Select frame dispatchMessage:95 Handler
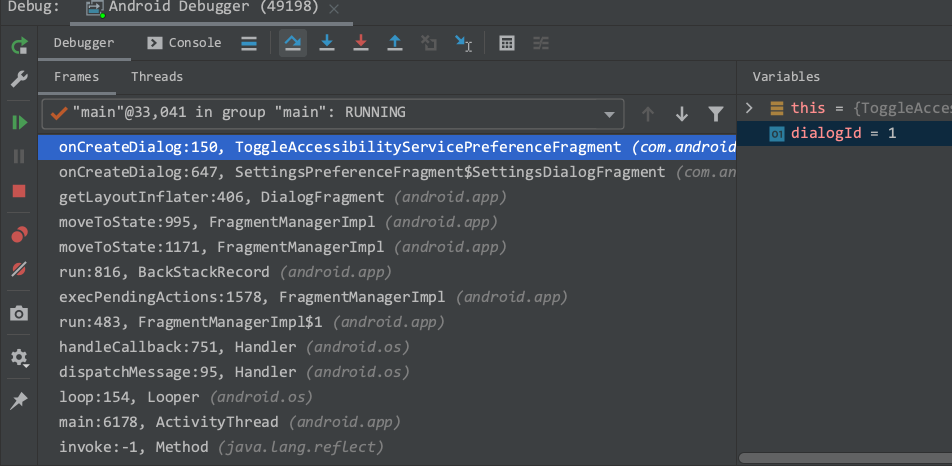This screenshot has height=466, width=952. [x=387, y=372]
